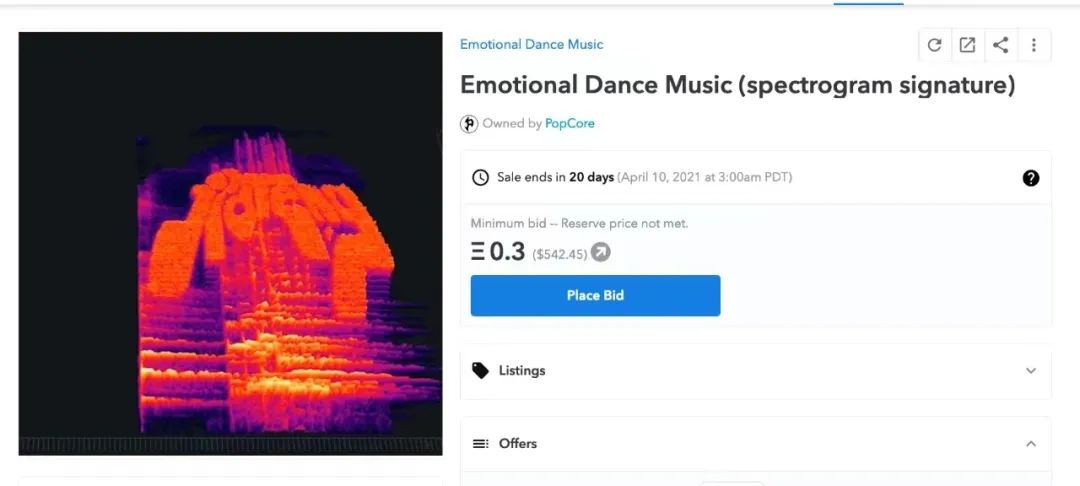Click the arrow icon next to $542.45
Viewport: 1080px width, 486px height.
point(601,253)
